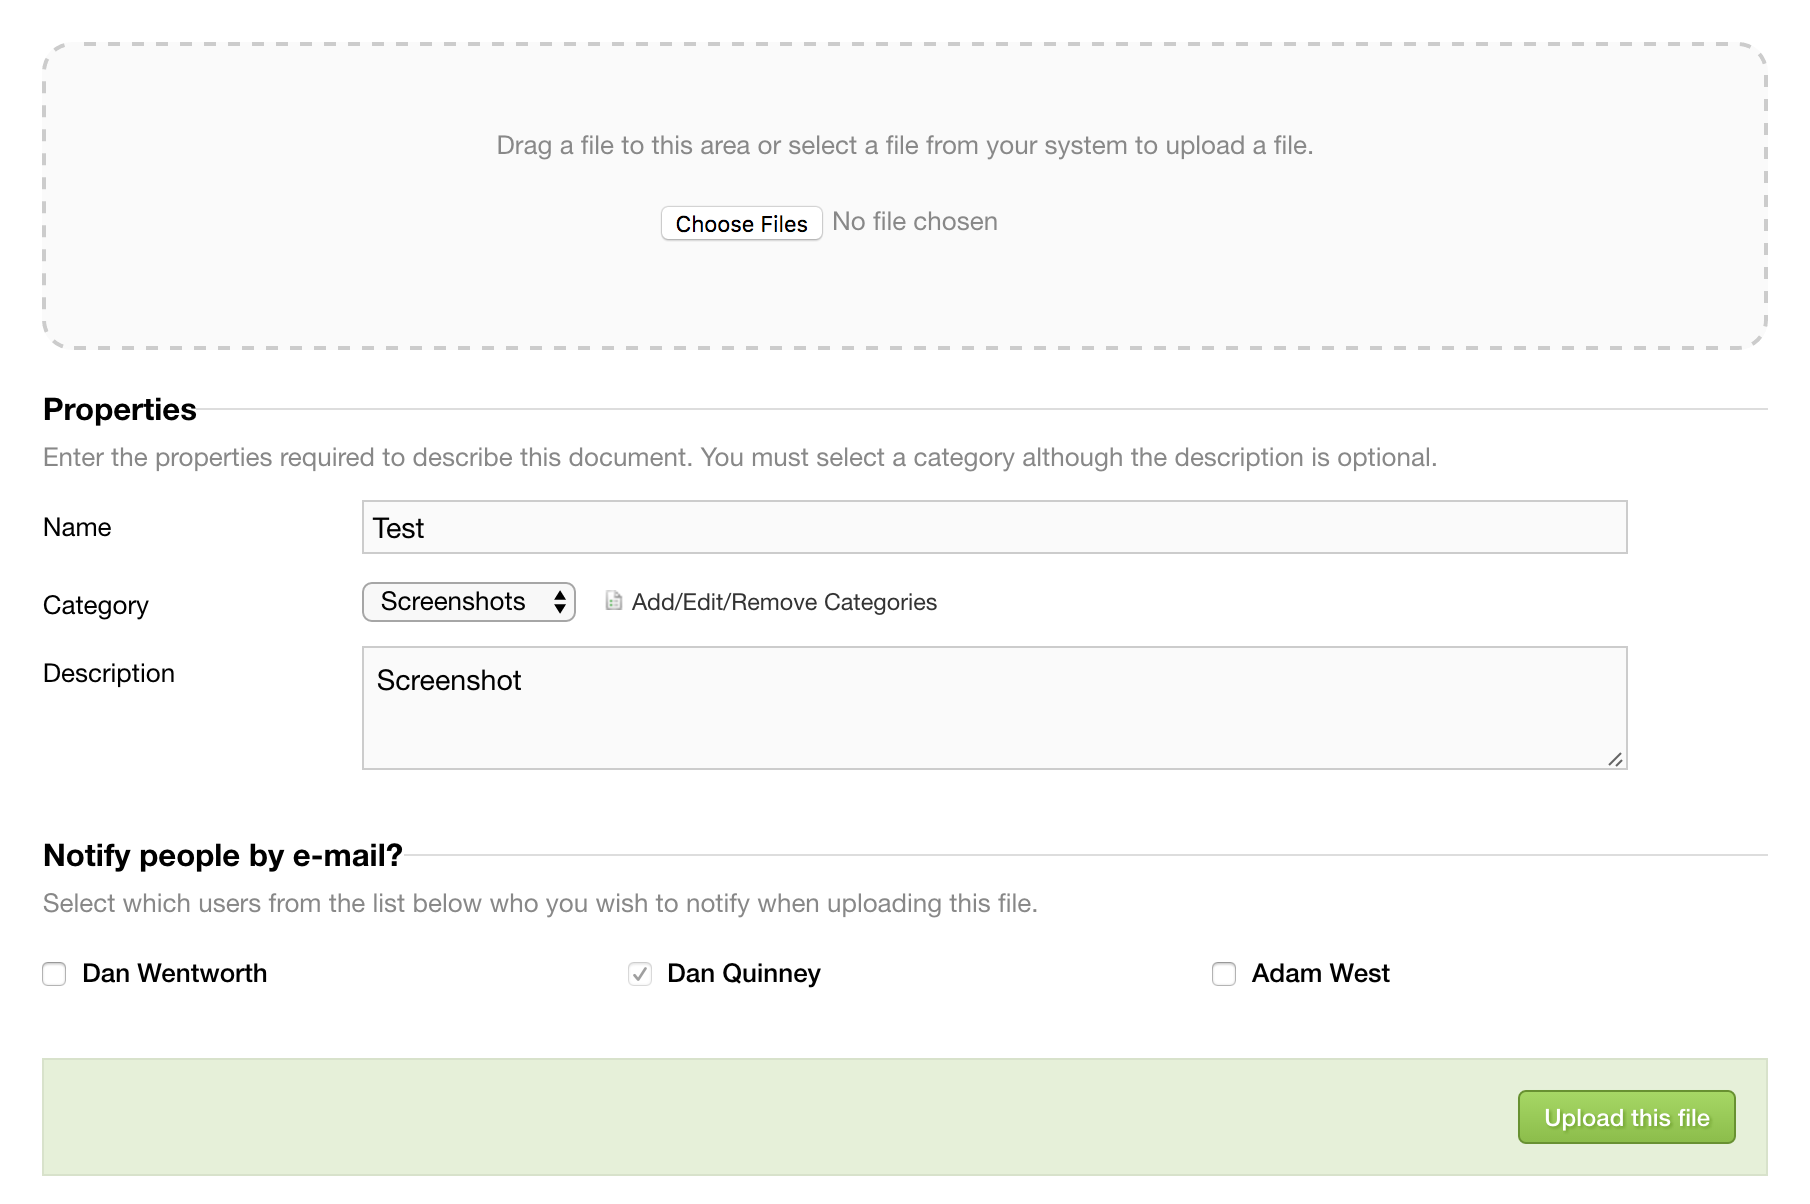Click the Category field label
The width and height of the screenshot is (1810, 1204).
point(96,606)
